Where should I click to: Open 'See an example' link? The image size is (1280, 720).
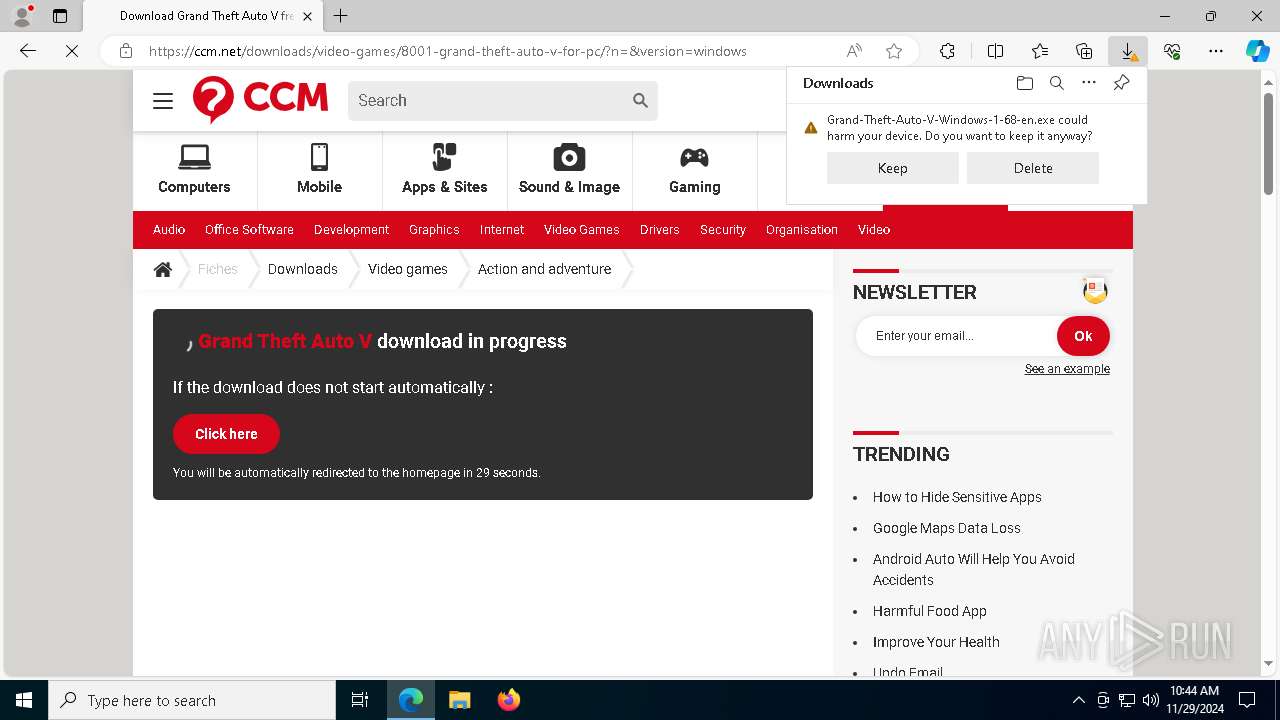click(1067, 369)
